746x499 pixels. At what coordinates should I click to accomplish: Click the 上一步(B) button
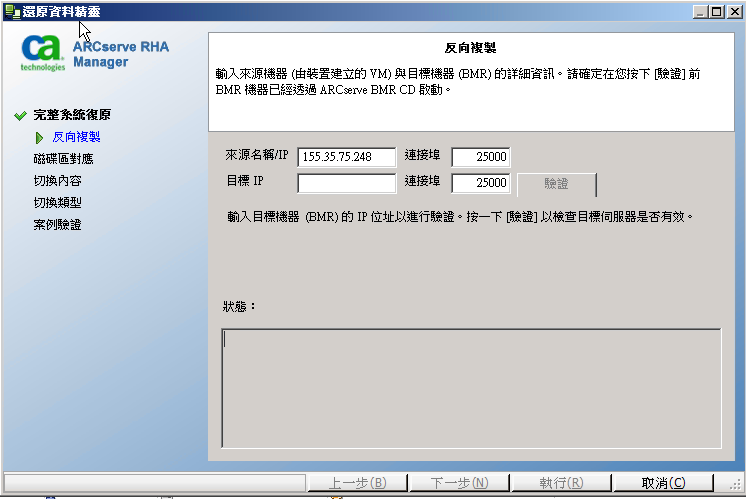coord(358,483)
